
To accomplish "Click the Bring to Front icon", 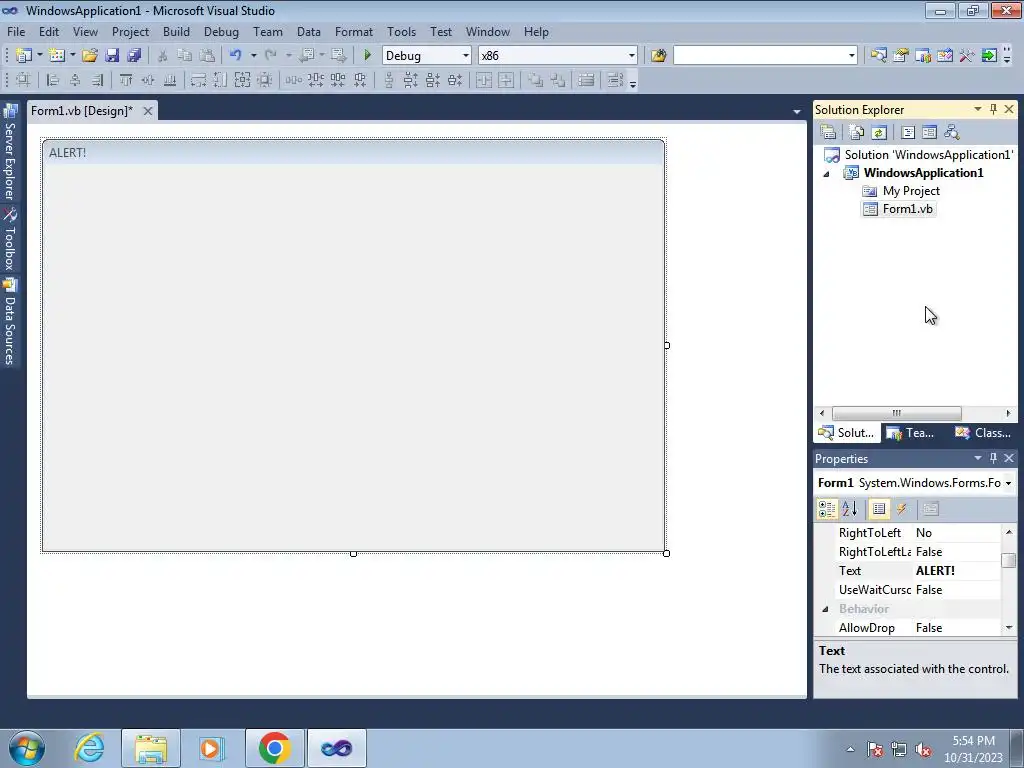I will pyautogui.click(x=536, y=80).
